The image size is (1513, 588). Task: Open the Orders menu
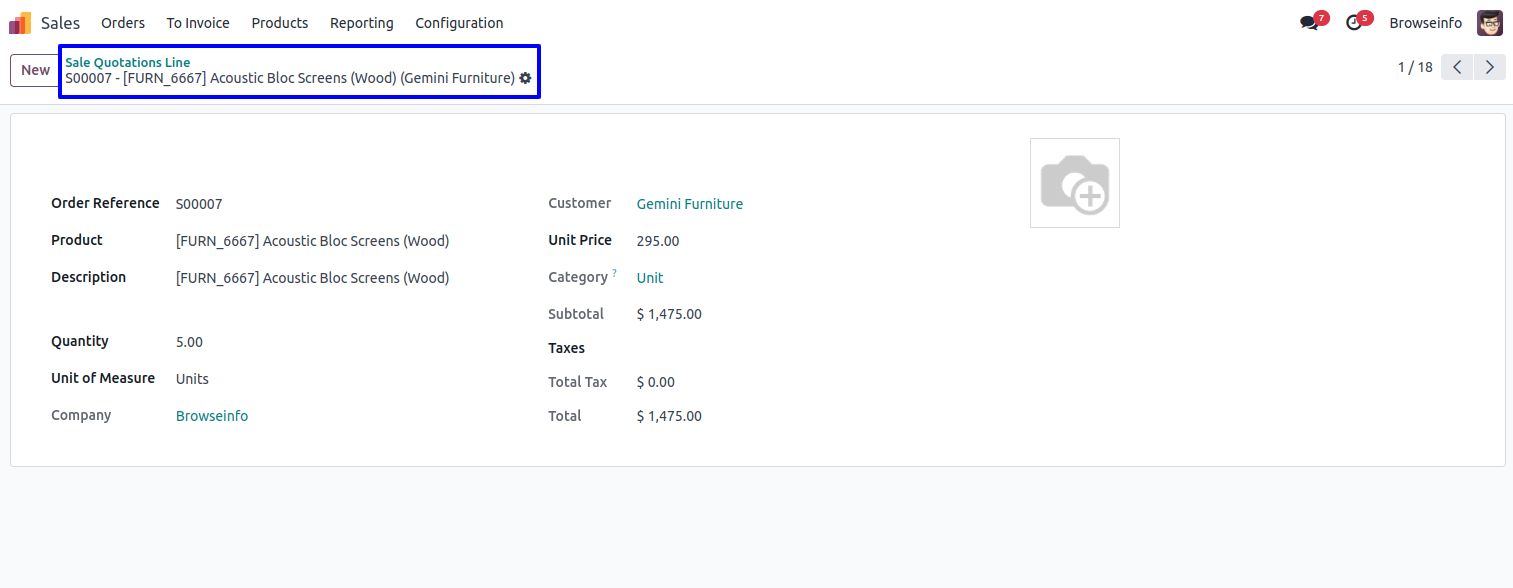(123, 23)
